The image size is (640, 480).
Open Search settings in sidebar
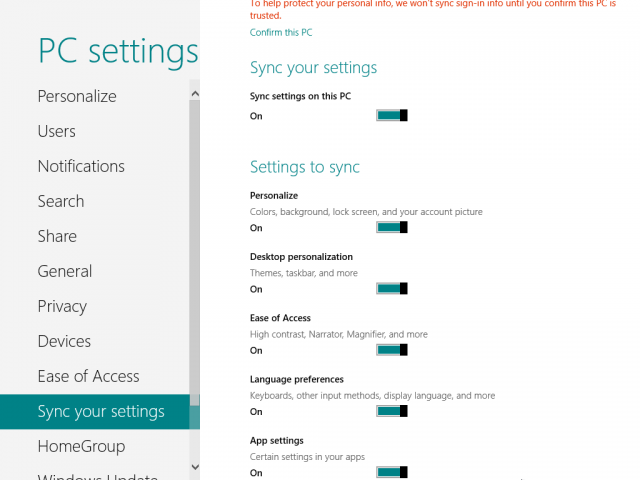pyautogui.click(x=61, y=202)
